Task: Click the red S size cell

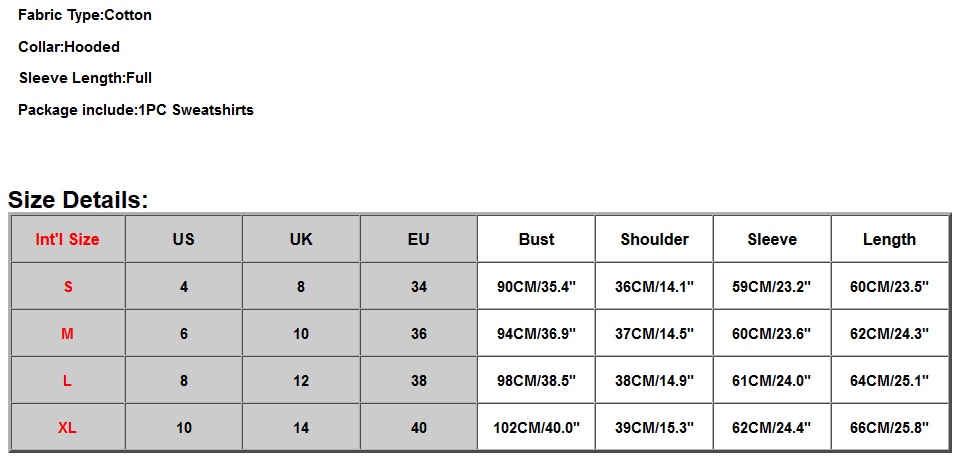Action: (x=68, y=286)
